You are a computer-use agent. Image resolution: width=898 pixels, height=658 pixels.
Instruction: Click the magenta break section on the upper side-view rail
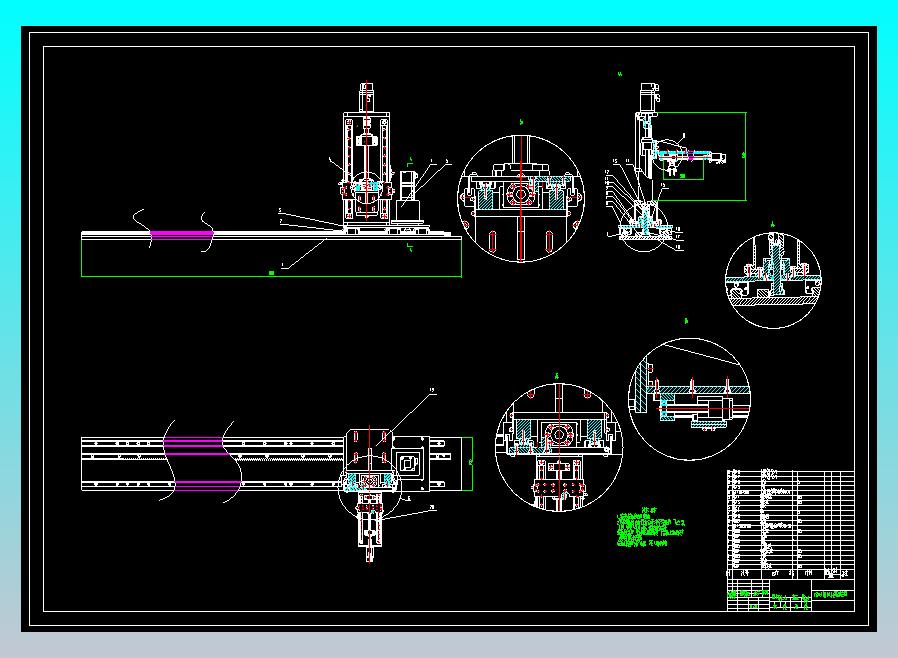point(182,234)
